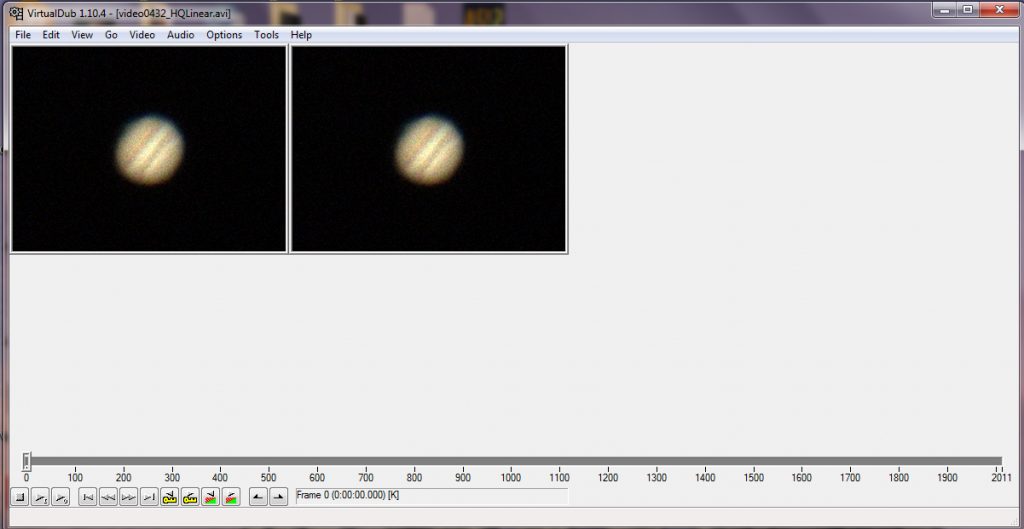Click the VirtualDub gear icon in title bar
Image resolution: width=1024 pixels, height=529 pixels.
[x=16, y=13]
